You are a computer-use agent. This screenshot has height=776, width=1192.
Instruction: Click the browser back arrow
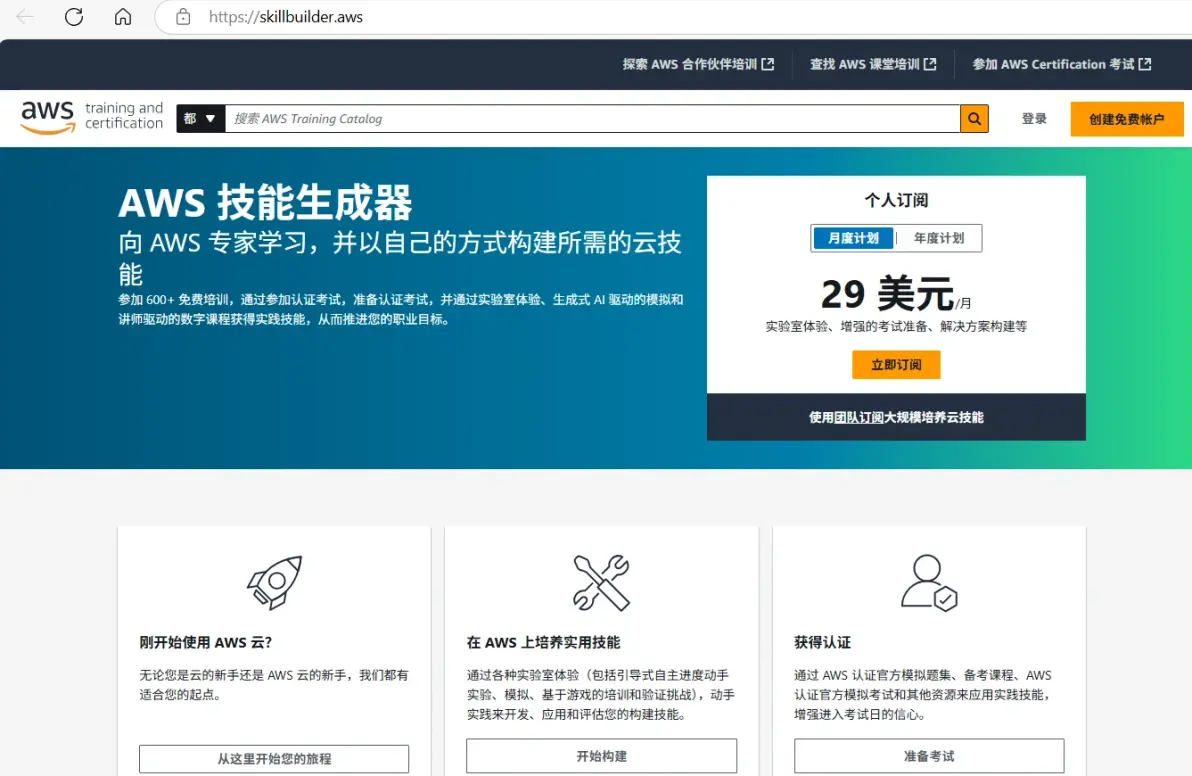point(25,17)
